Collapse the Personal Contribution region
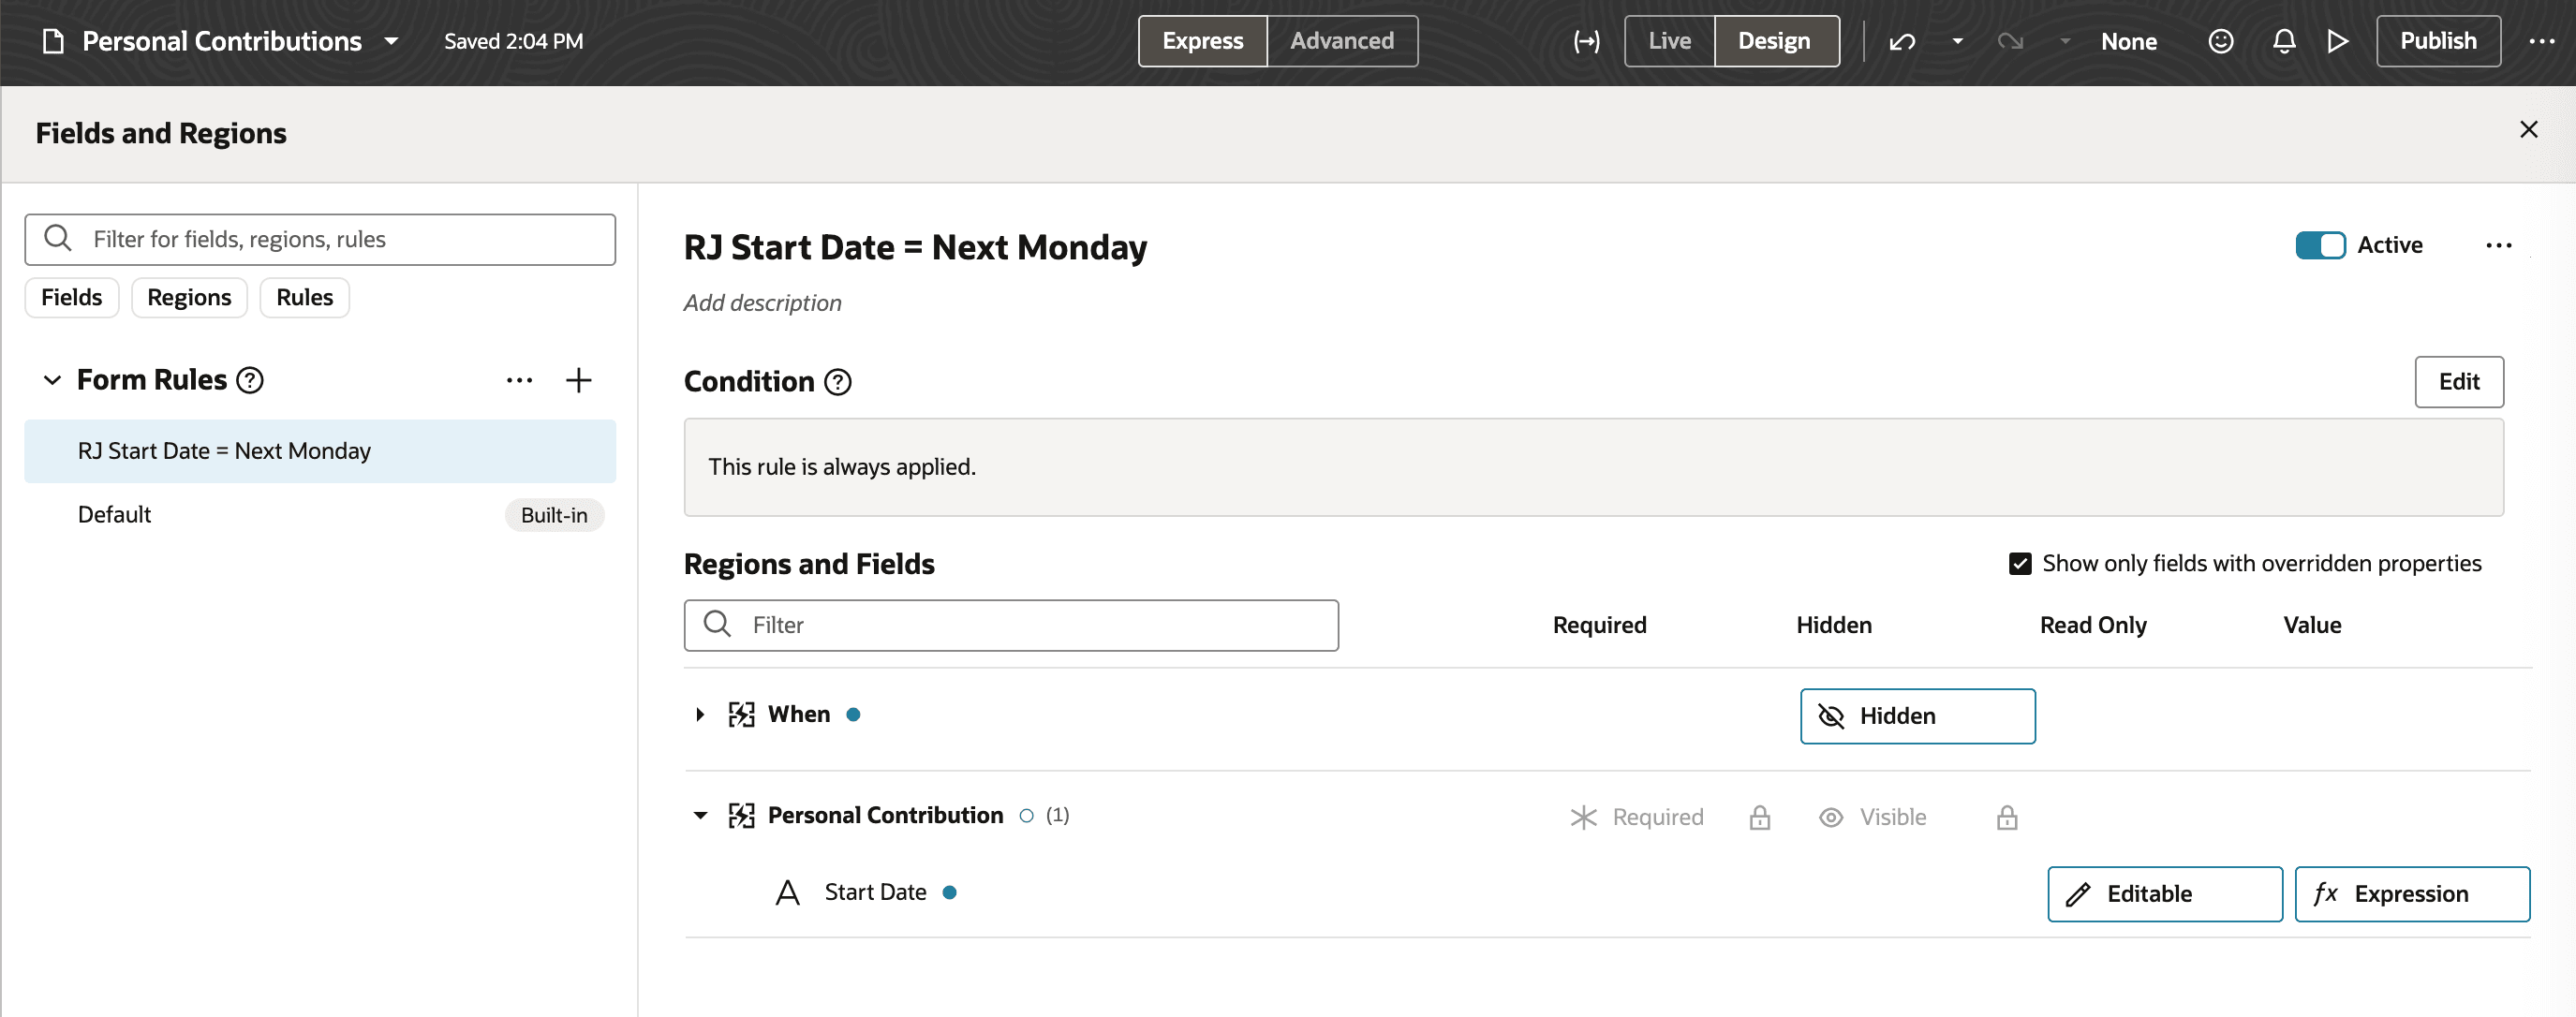 pos(700,816)
